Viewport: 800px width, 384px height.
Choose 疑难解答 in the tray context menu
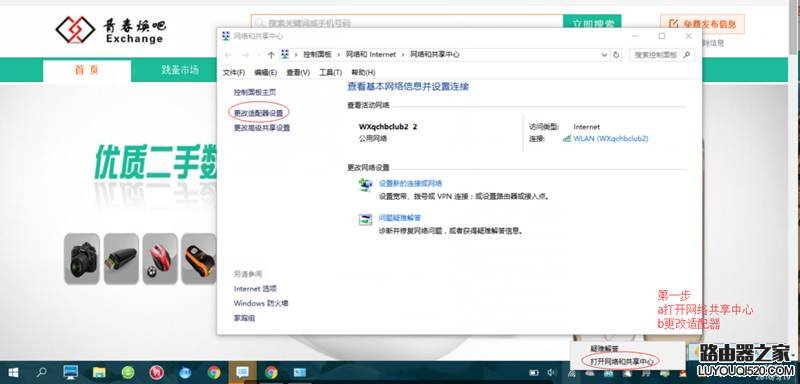[605, 349]
